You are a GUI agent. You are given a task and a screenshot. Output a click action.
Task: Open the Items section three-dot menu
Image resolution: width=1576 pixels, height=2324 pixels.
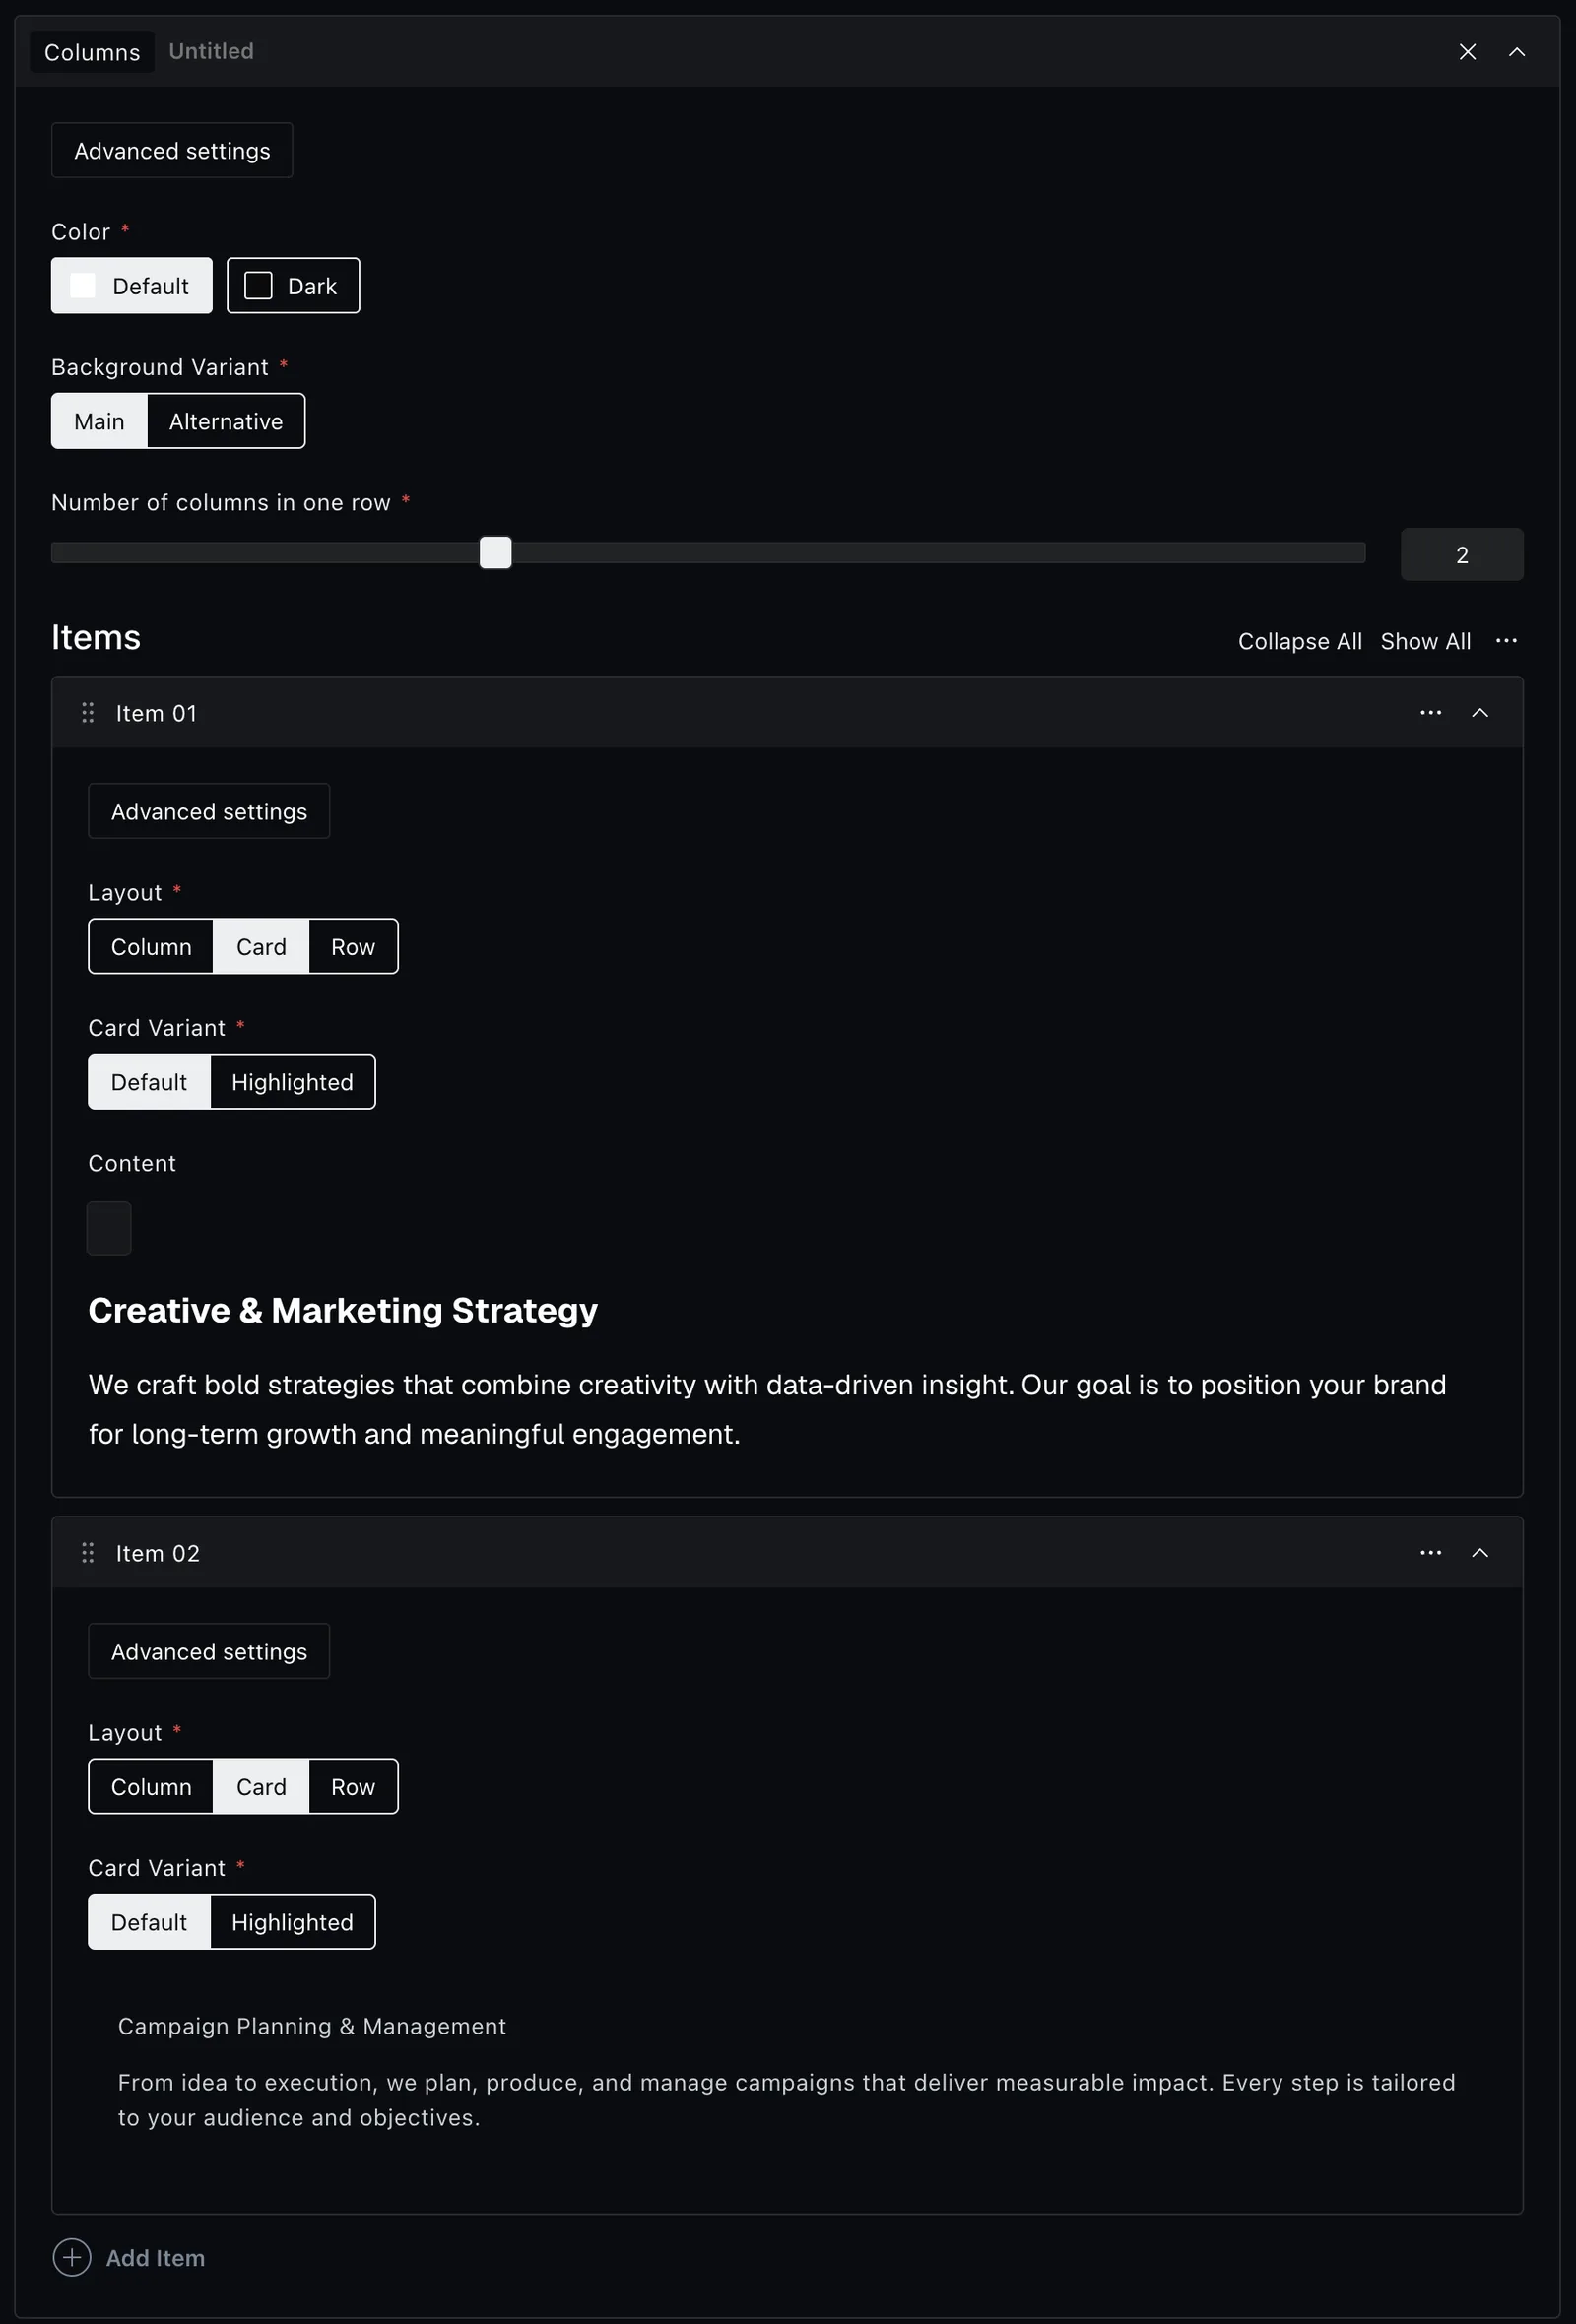pyautogui.click(x=1506, y=641)
